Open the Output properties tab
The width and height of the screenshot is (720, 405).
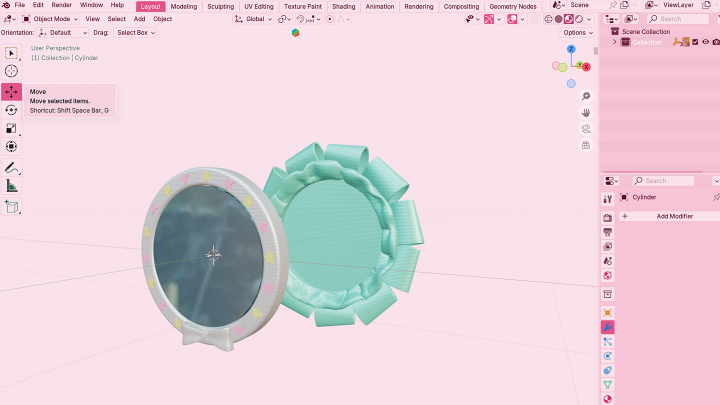pos(608,232)
